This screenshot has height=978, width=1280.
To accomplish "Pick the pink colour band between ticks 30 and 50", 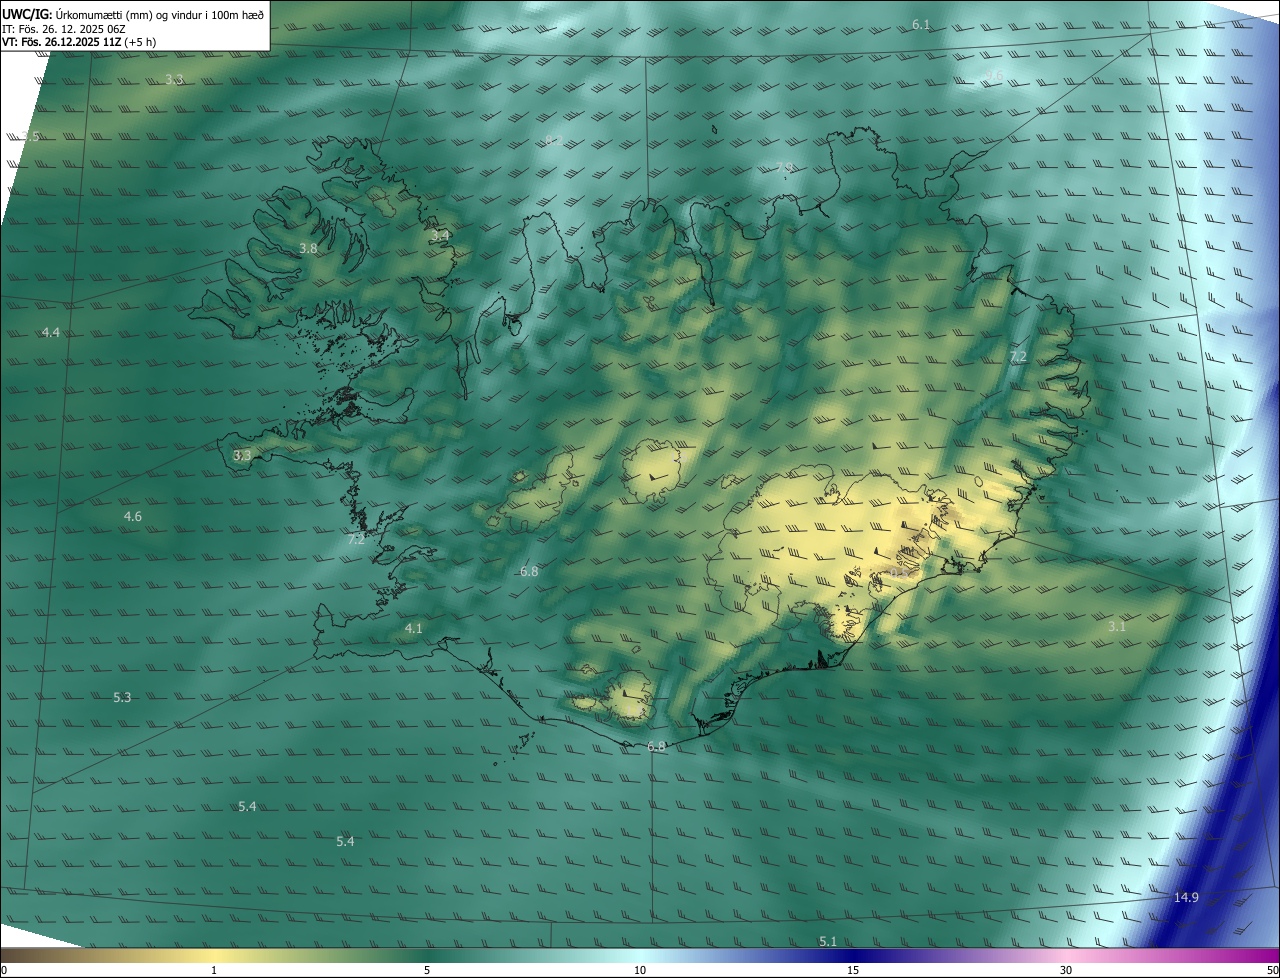I will pos(1173,955).
